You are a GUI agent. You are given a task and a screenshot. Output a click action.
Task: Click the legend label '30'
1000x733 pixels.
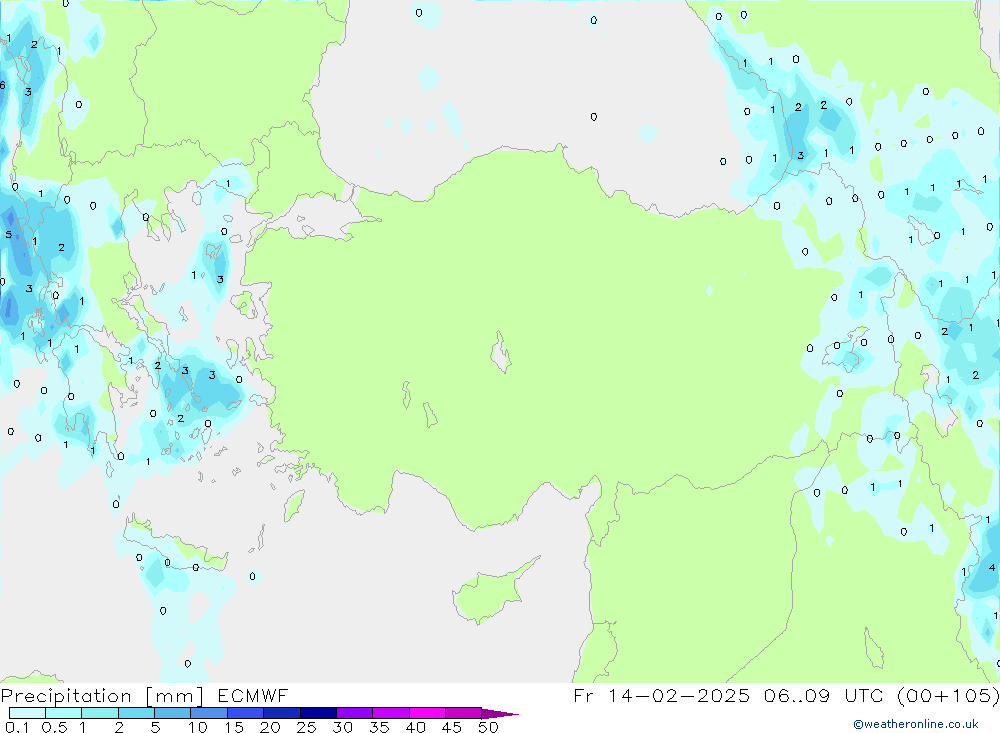tap(342, 727)
